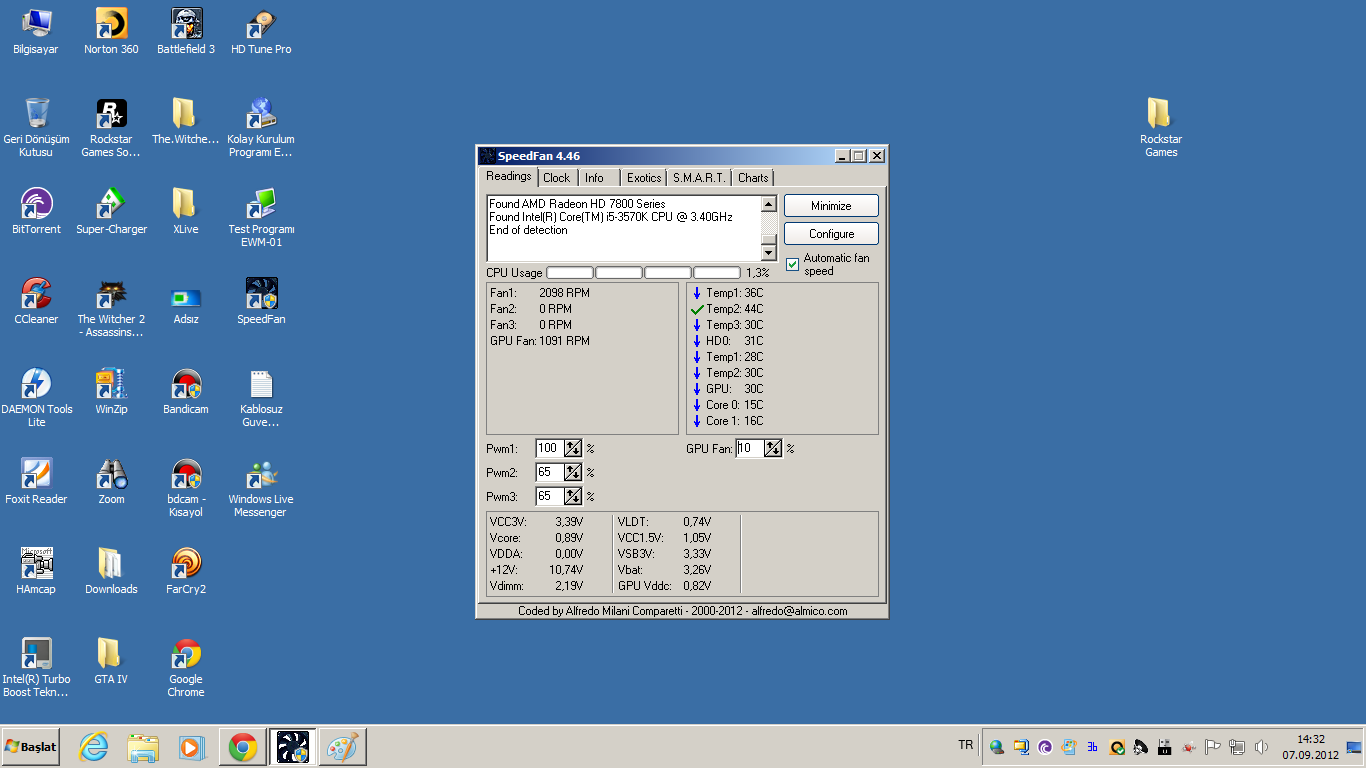
Task: Switch to the Readings tab
Action: tap(509, 177)
